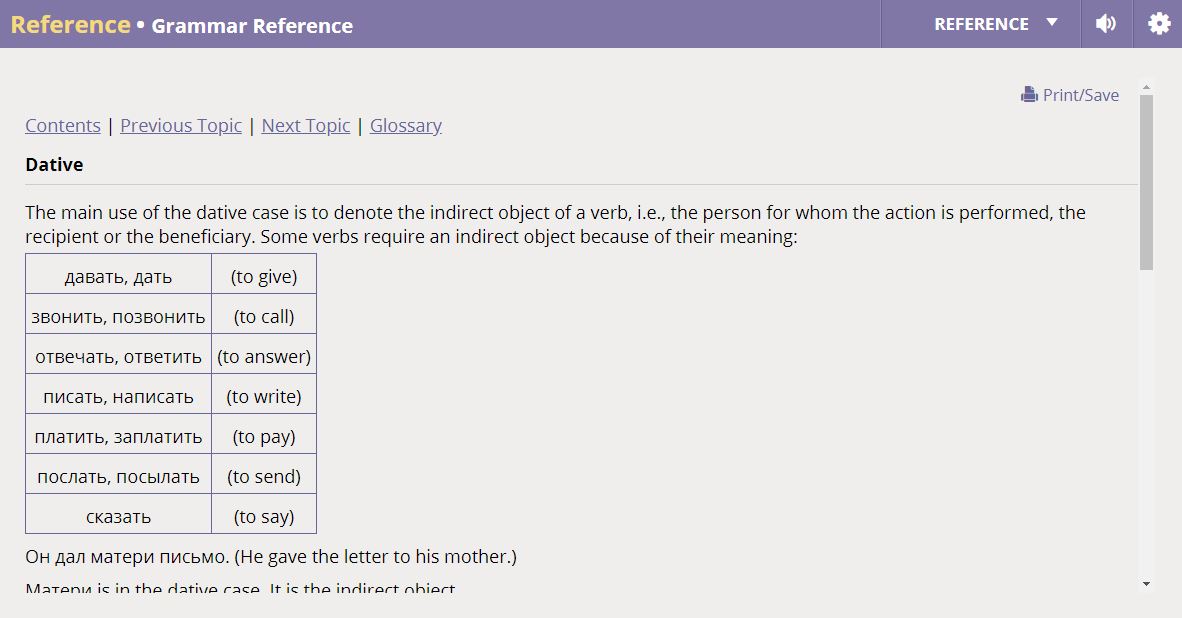The height and width of the screenshot is (618, 1182).
Task: Open the Contents page
Action: [x=62, y=125]
